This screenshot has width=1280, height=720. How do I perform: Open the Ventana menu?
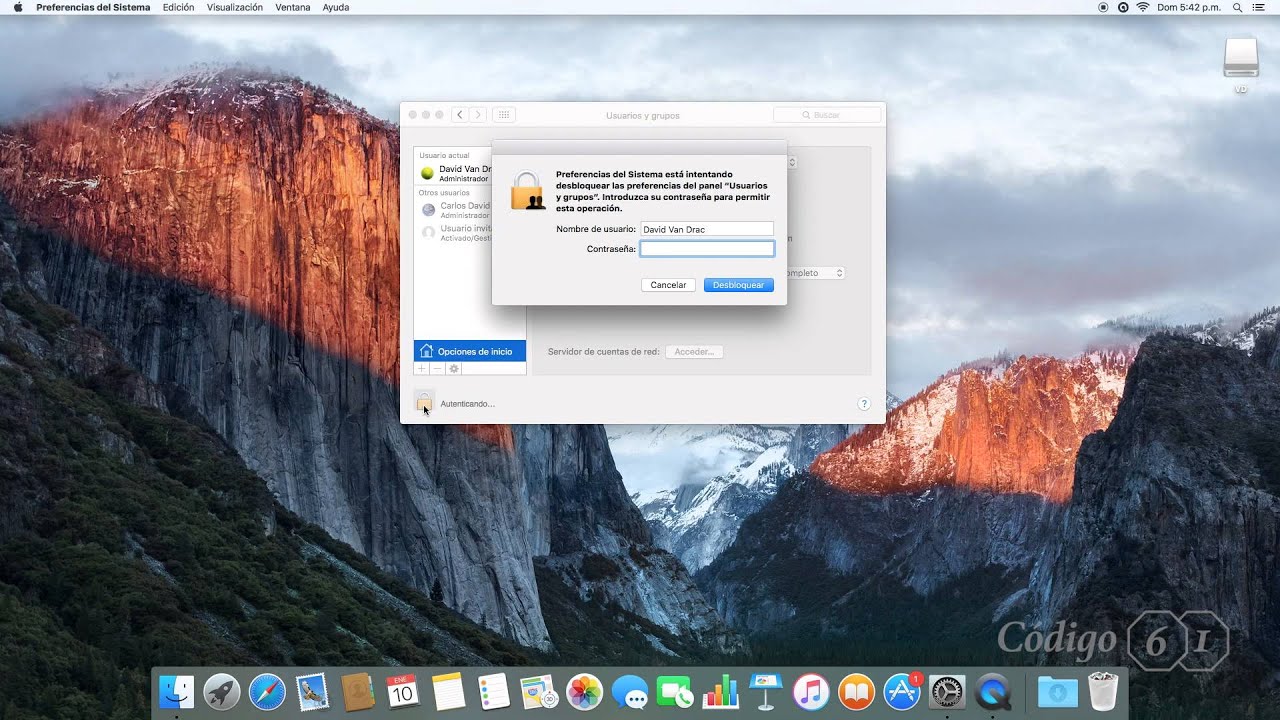tap(293, 7)
